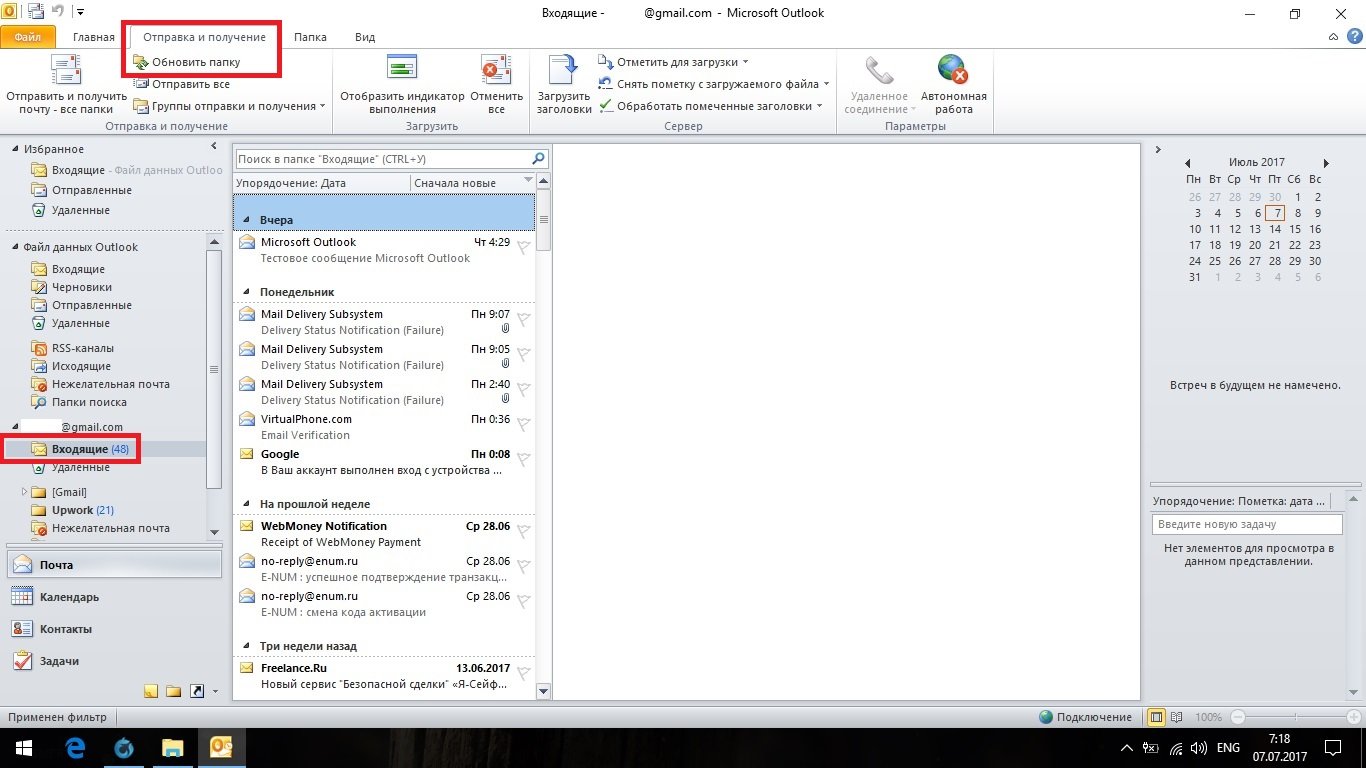Open the 'Отметить для загрузки' dropdown

coord(674,62)
